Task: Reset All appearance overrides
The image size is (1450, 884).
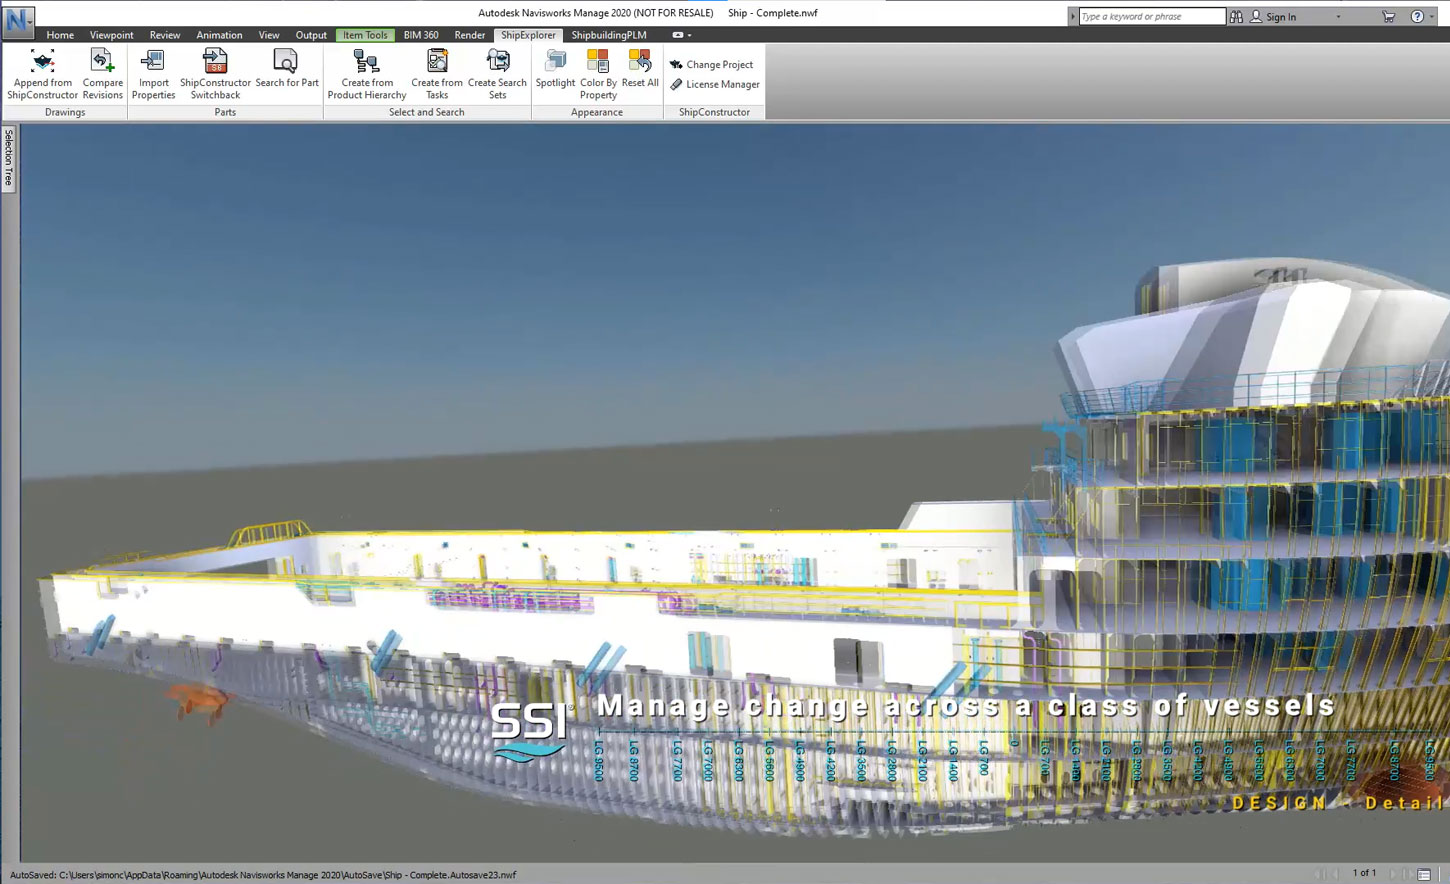Action: pyautogui.click(x=640, y=63)
